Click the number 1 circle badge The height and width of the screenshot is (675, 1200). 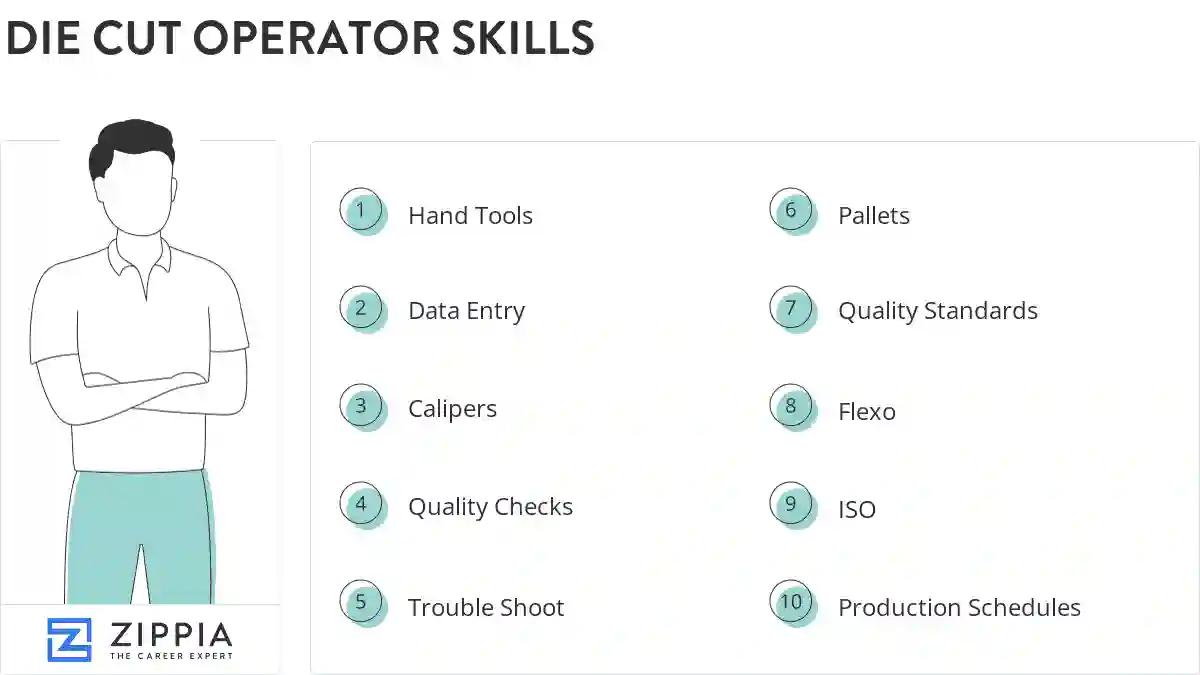[x=361, y=211]
